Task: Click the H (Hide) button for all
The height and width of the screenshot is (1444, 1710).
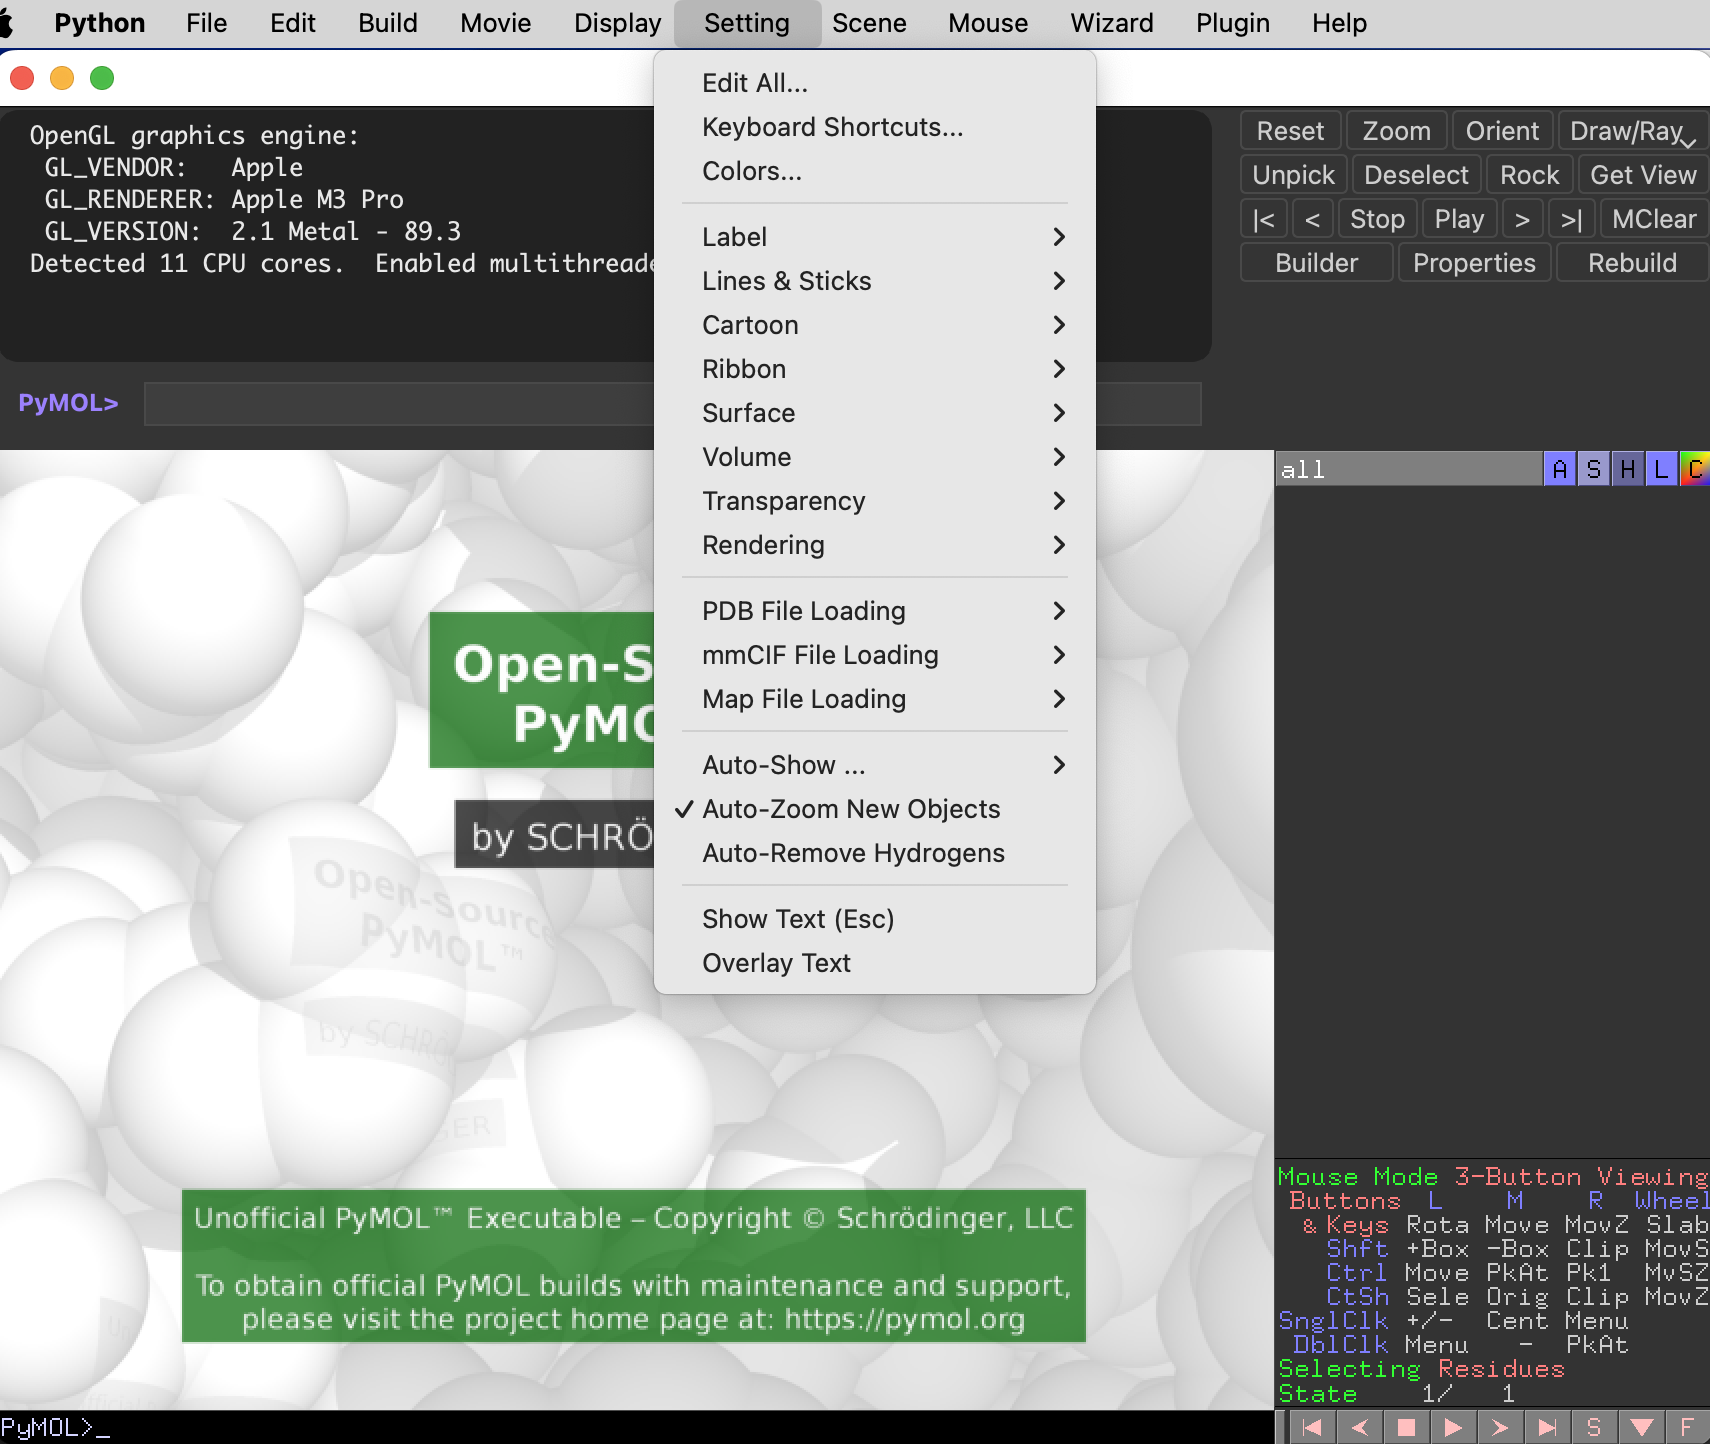Action: click(1628, 469)
